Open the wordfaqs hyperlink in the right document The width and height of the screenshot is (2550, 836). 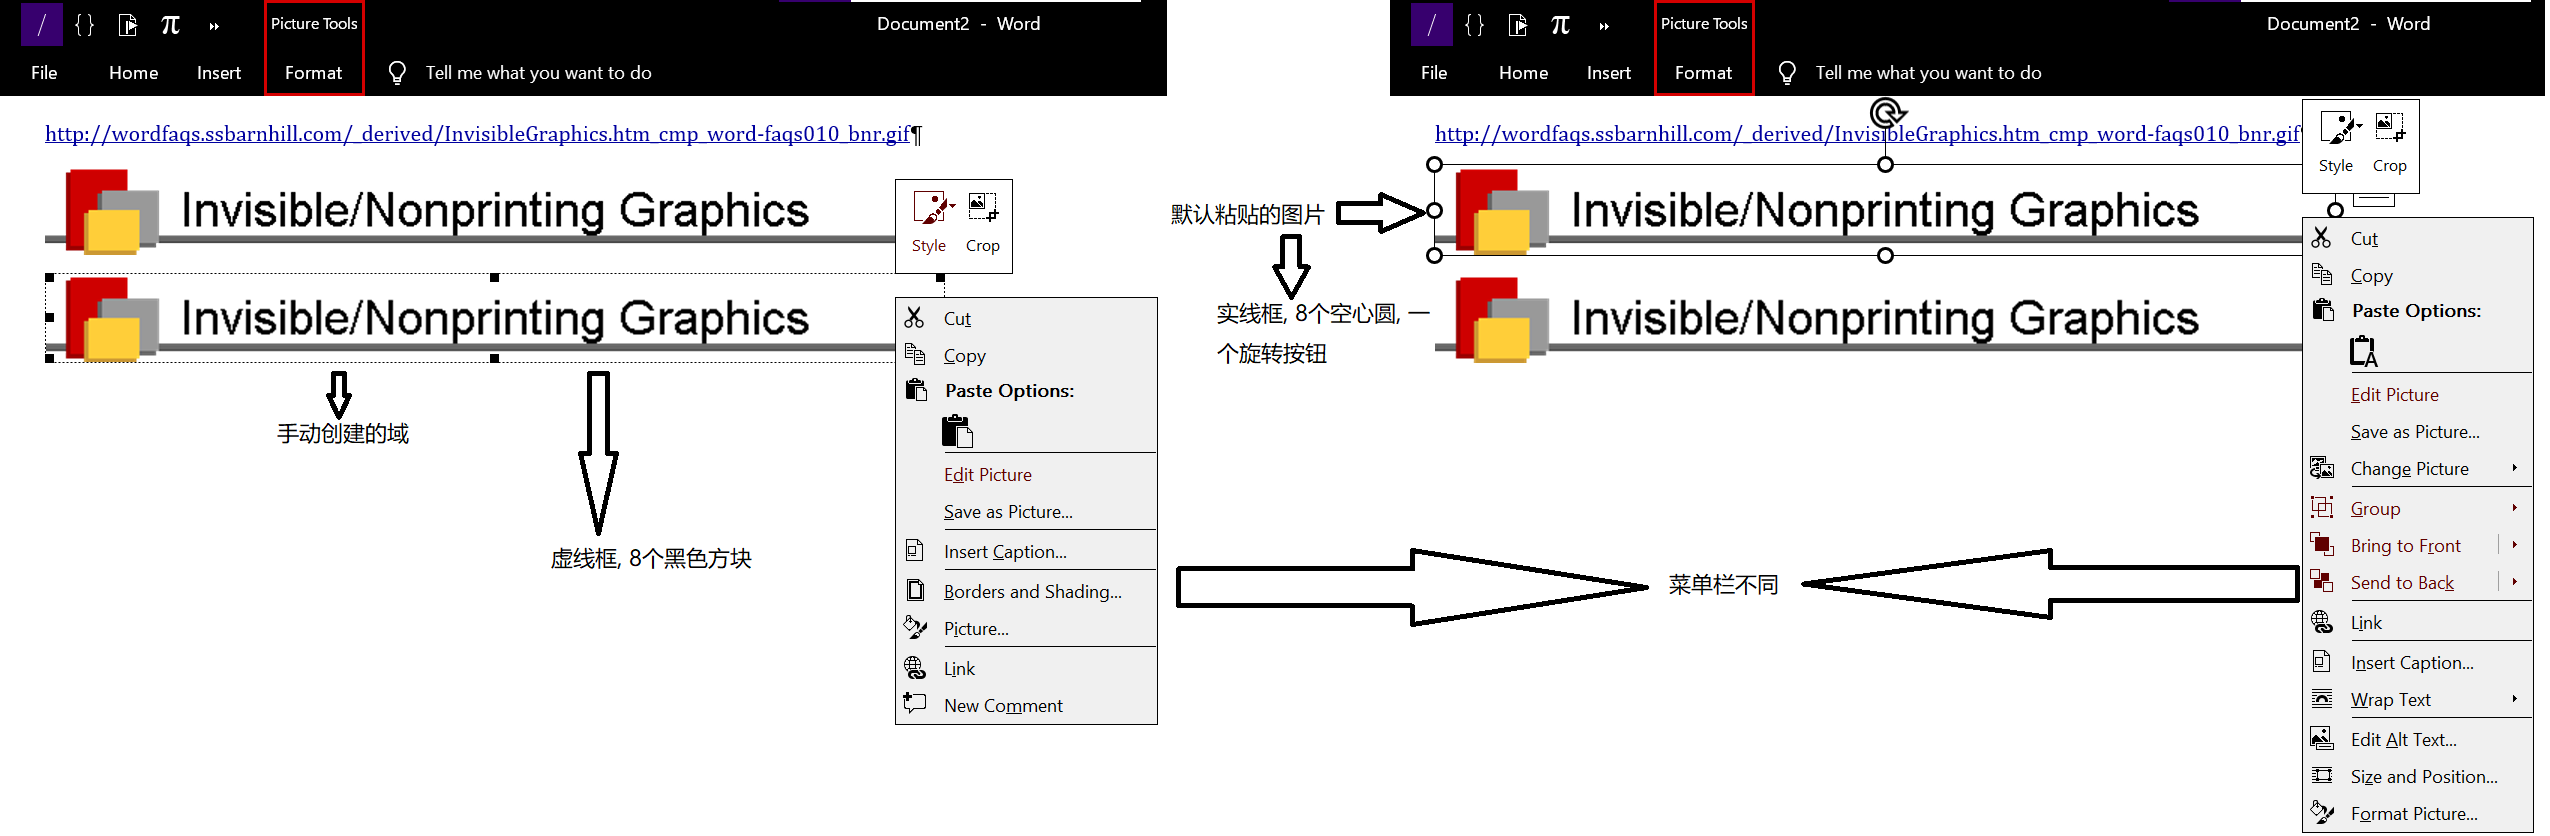pos(1868,134)
